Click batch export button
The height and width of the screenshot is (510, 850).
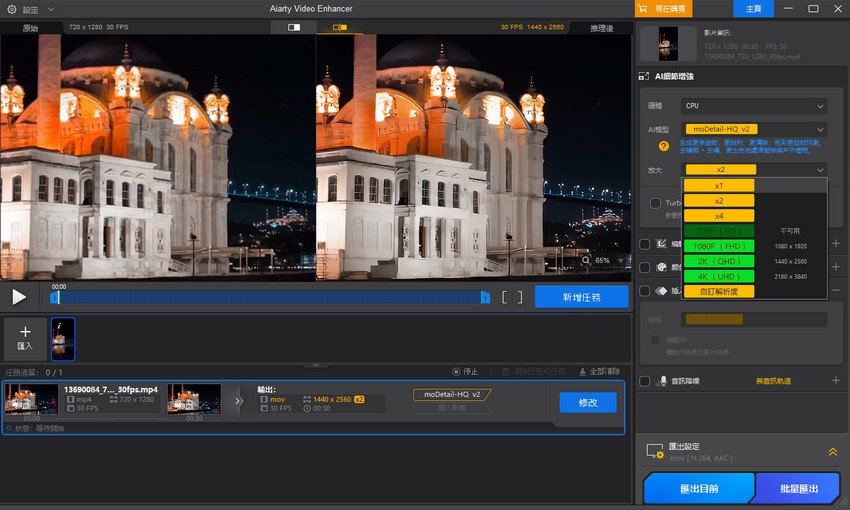click(x=799, y=488)
